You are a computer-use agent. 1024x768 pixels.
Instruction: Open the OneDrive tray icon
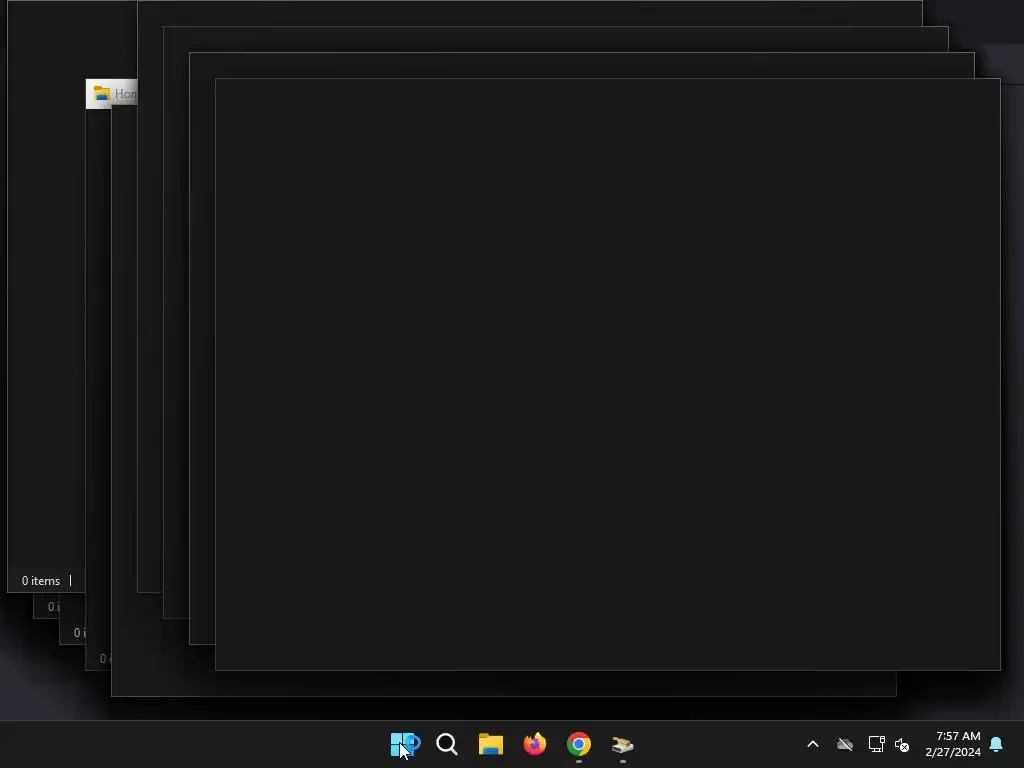845,744
